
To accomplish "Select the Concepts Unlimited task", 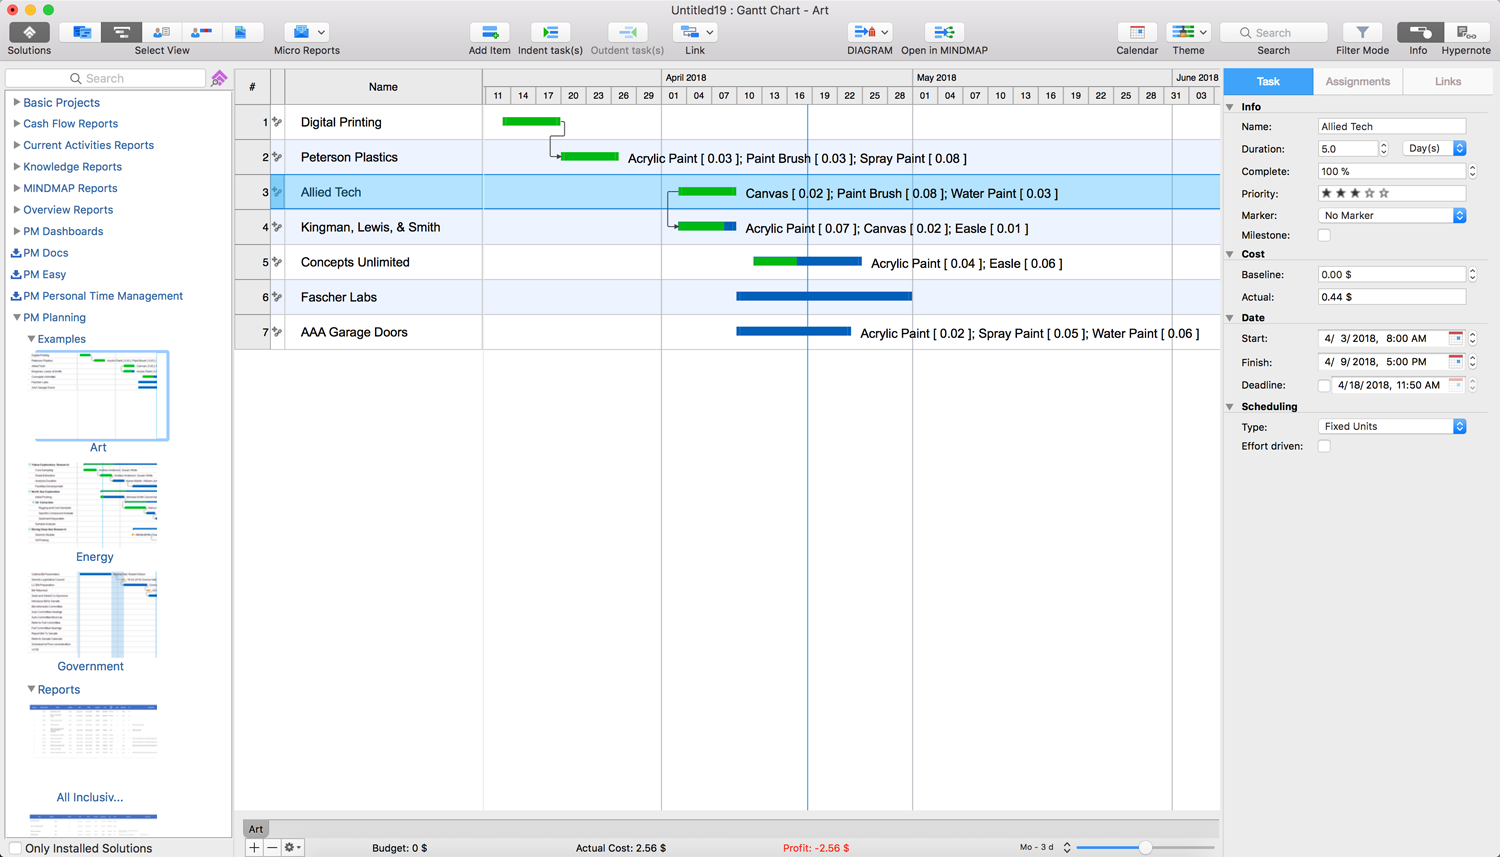I will (x=355, y=262).
